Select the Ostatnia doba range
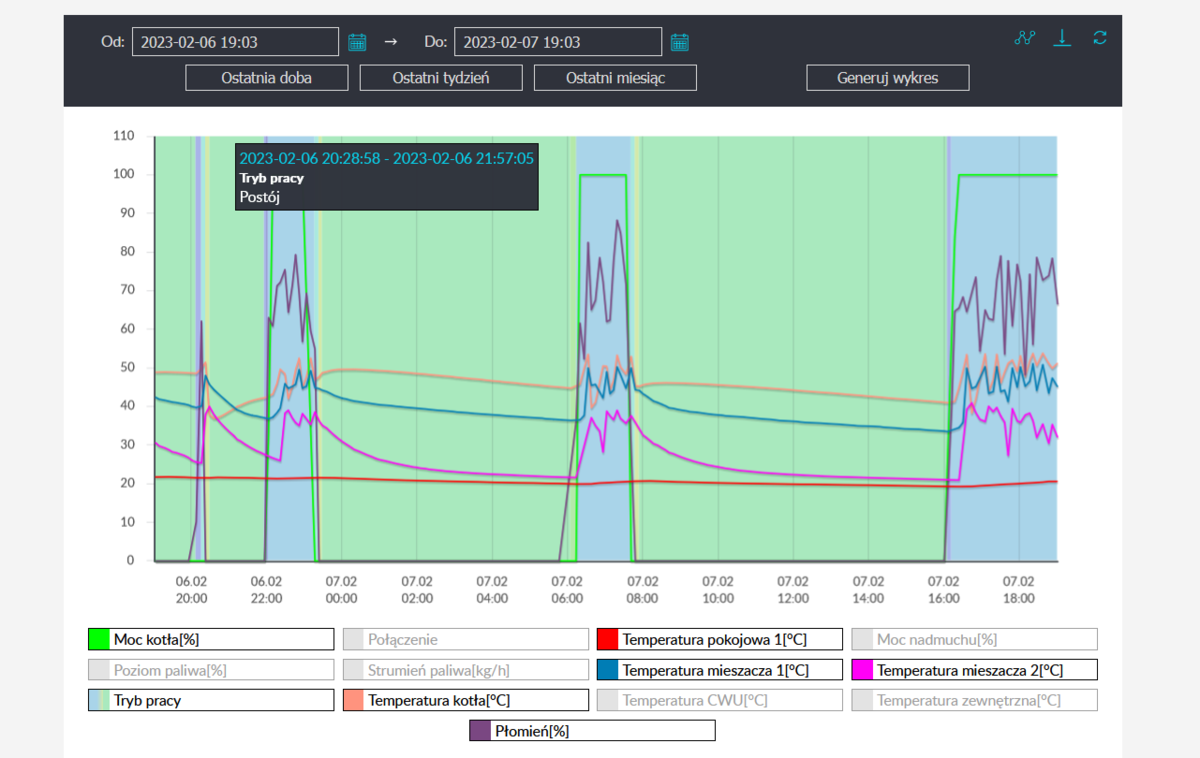This screenshot has height=758, width=1200. pyautogui.click(x=267, y=78)
